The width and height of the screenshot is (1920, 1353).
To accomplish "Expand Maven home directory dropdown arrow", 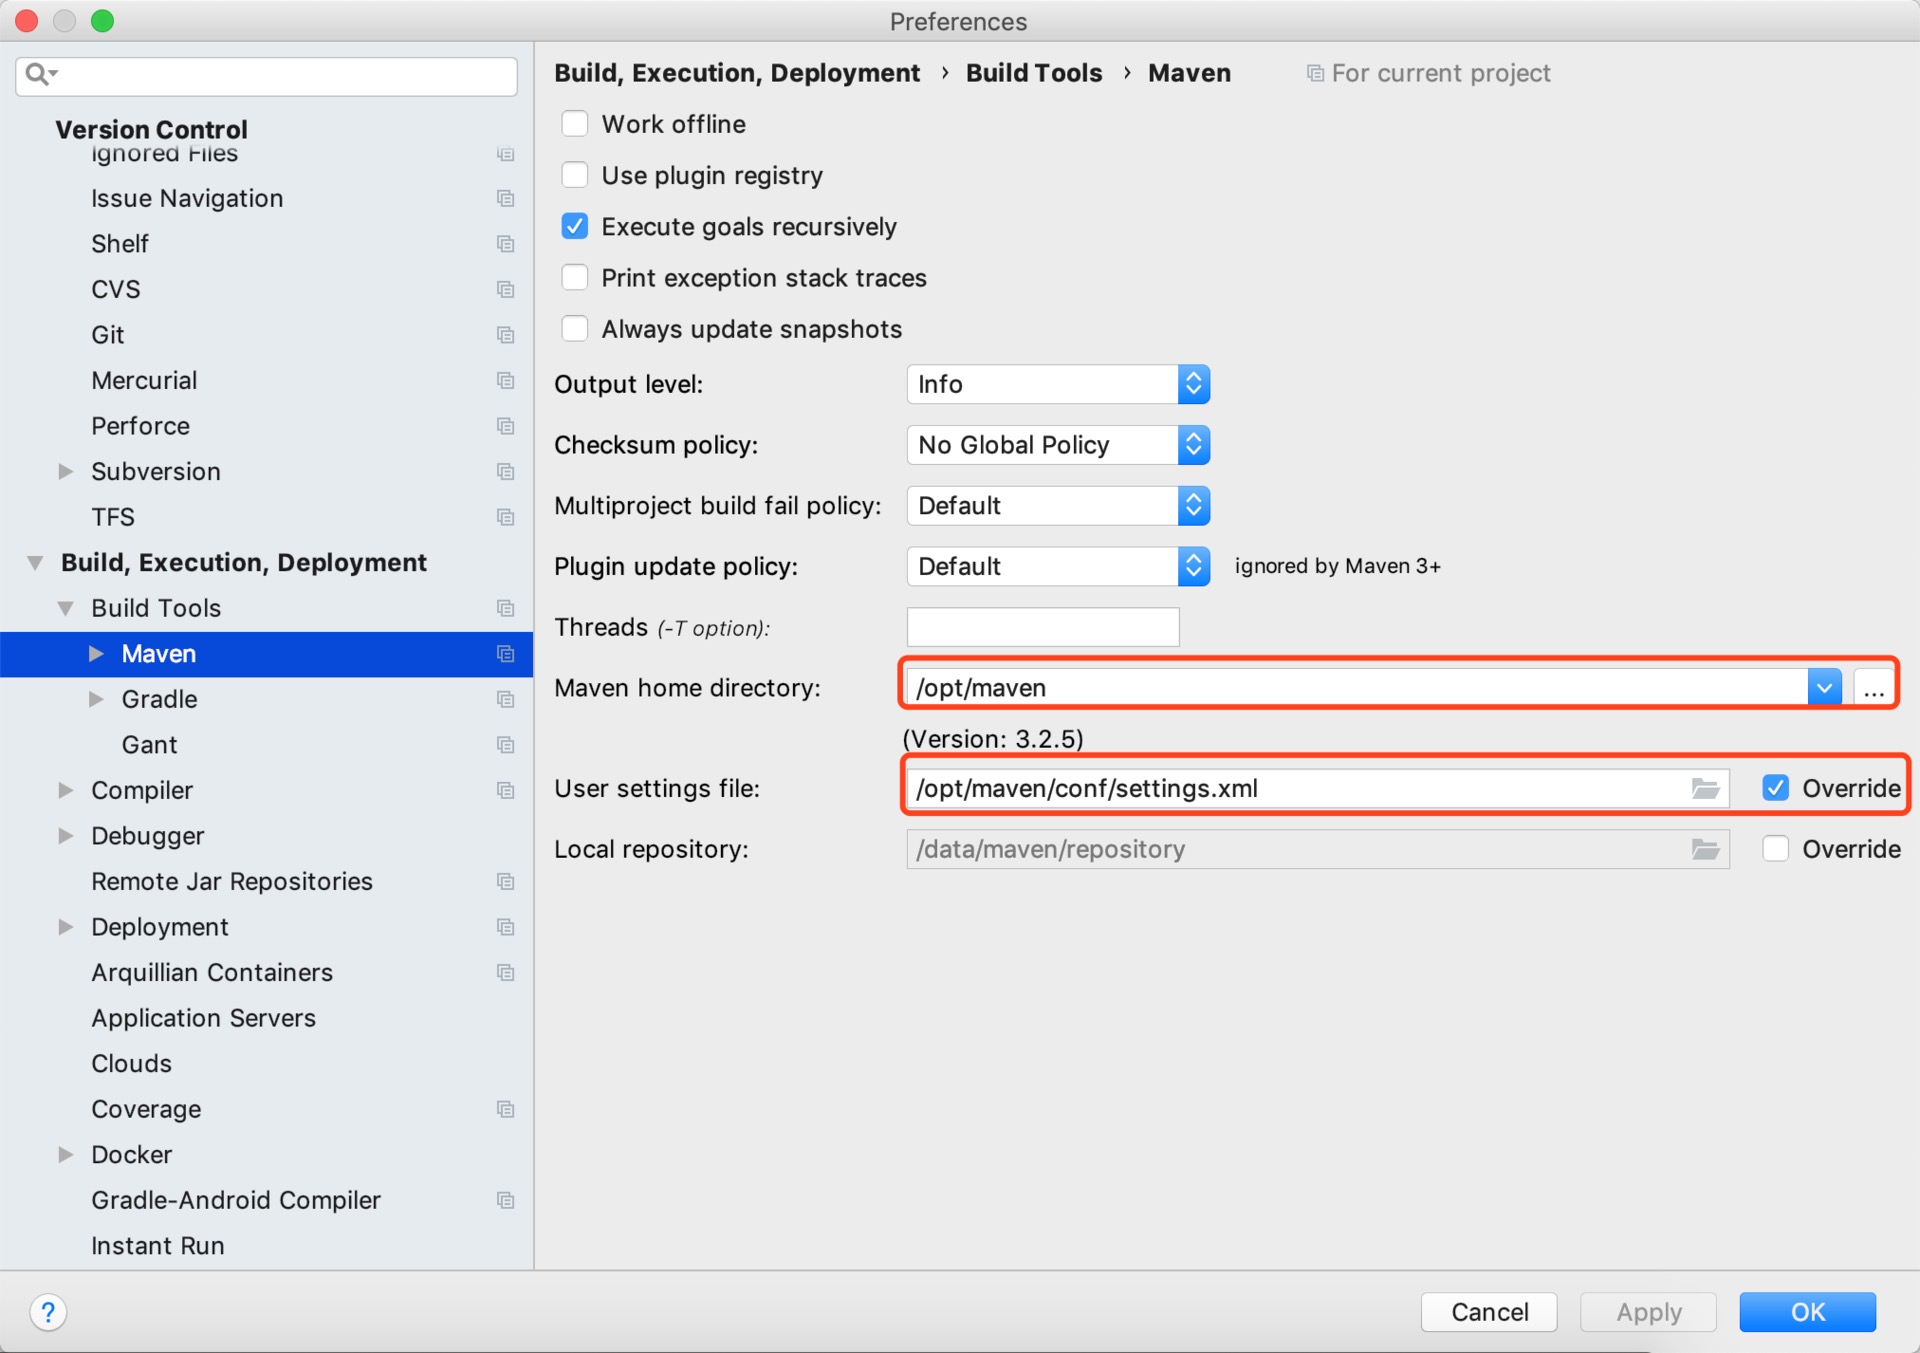I will click(1824, 688).
